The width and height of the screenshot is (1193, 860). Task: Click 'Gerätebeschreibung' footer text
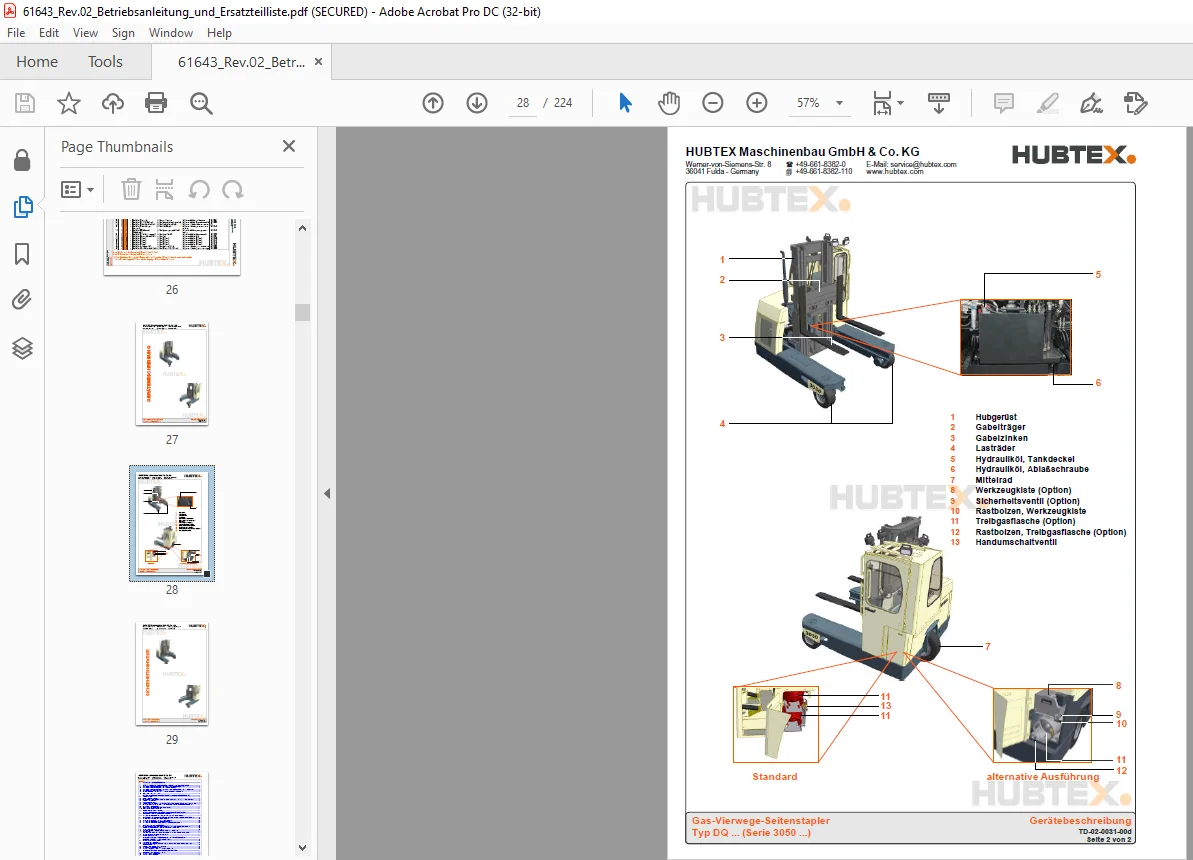pos(1080,820)
